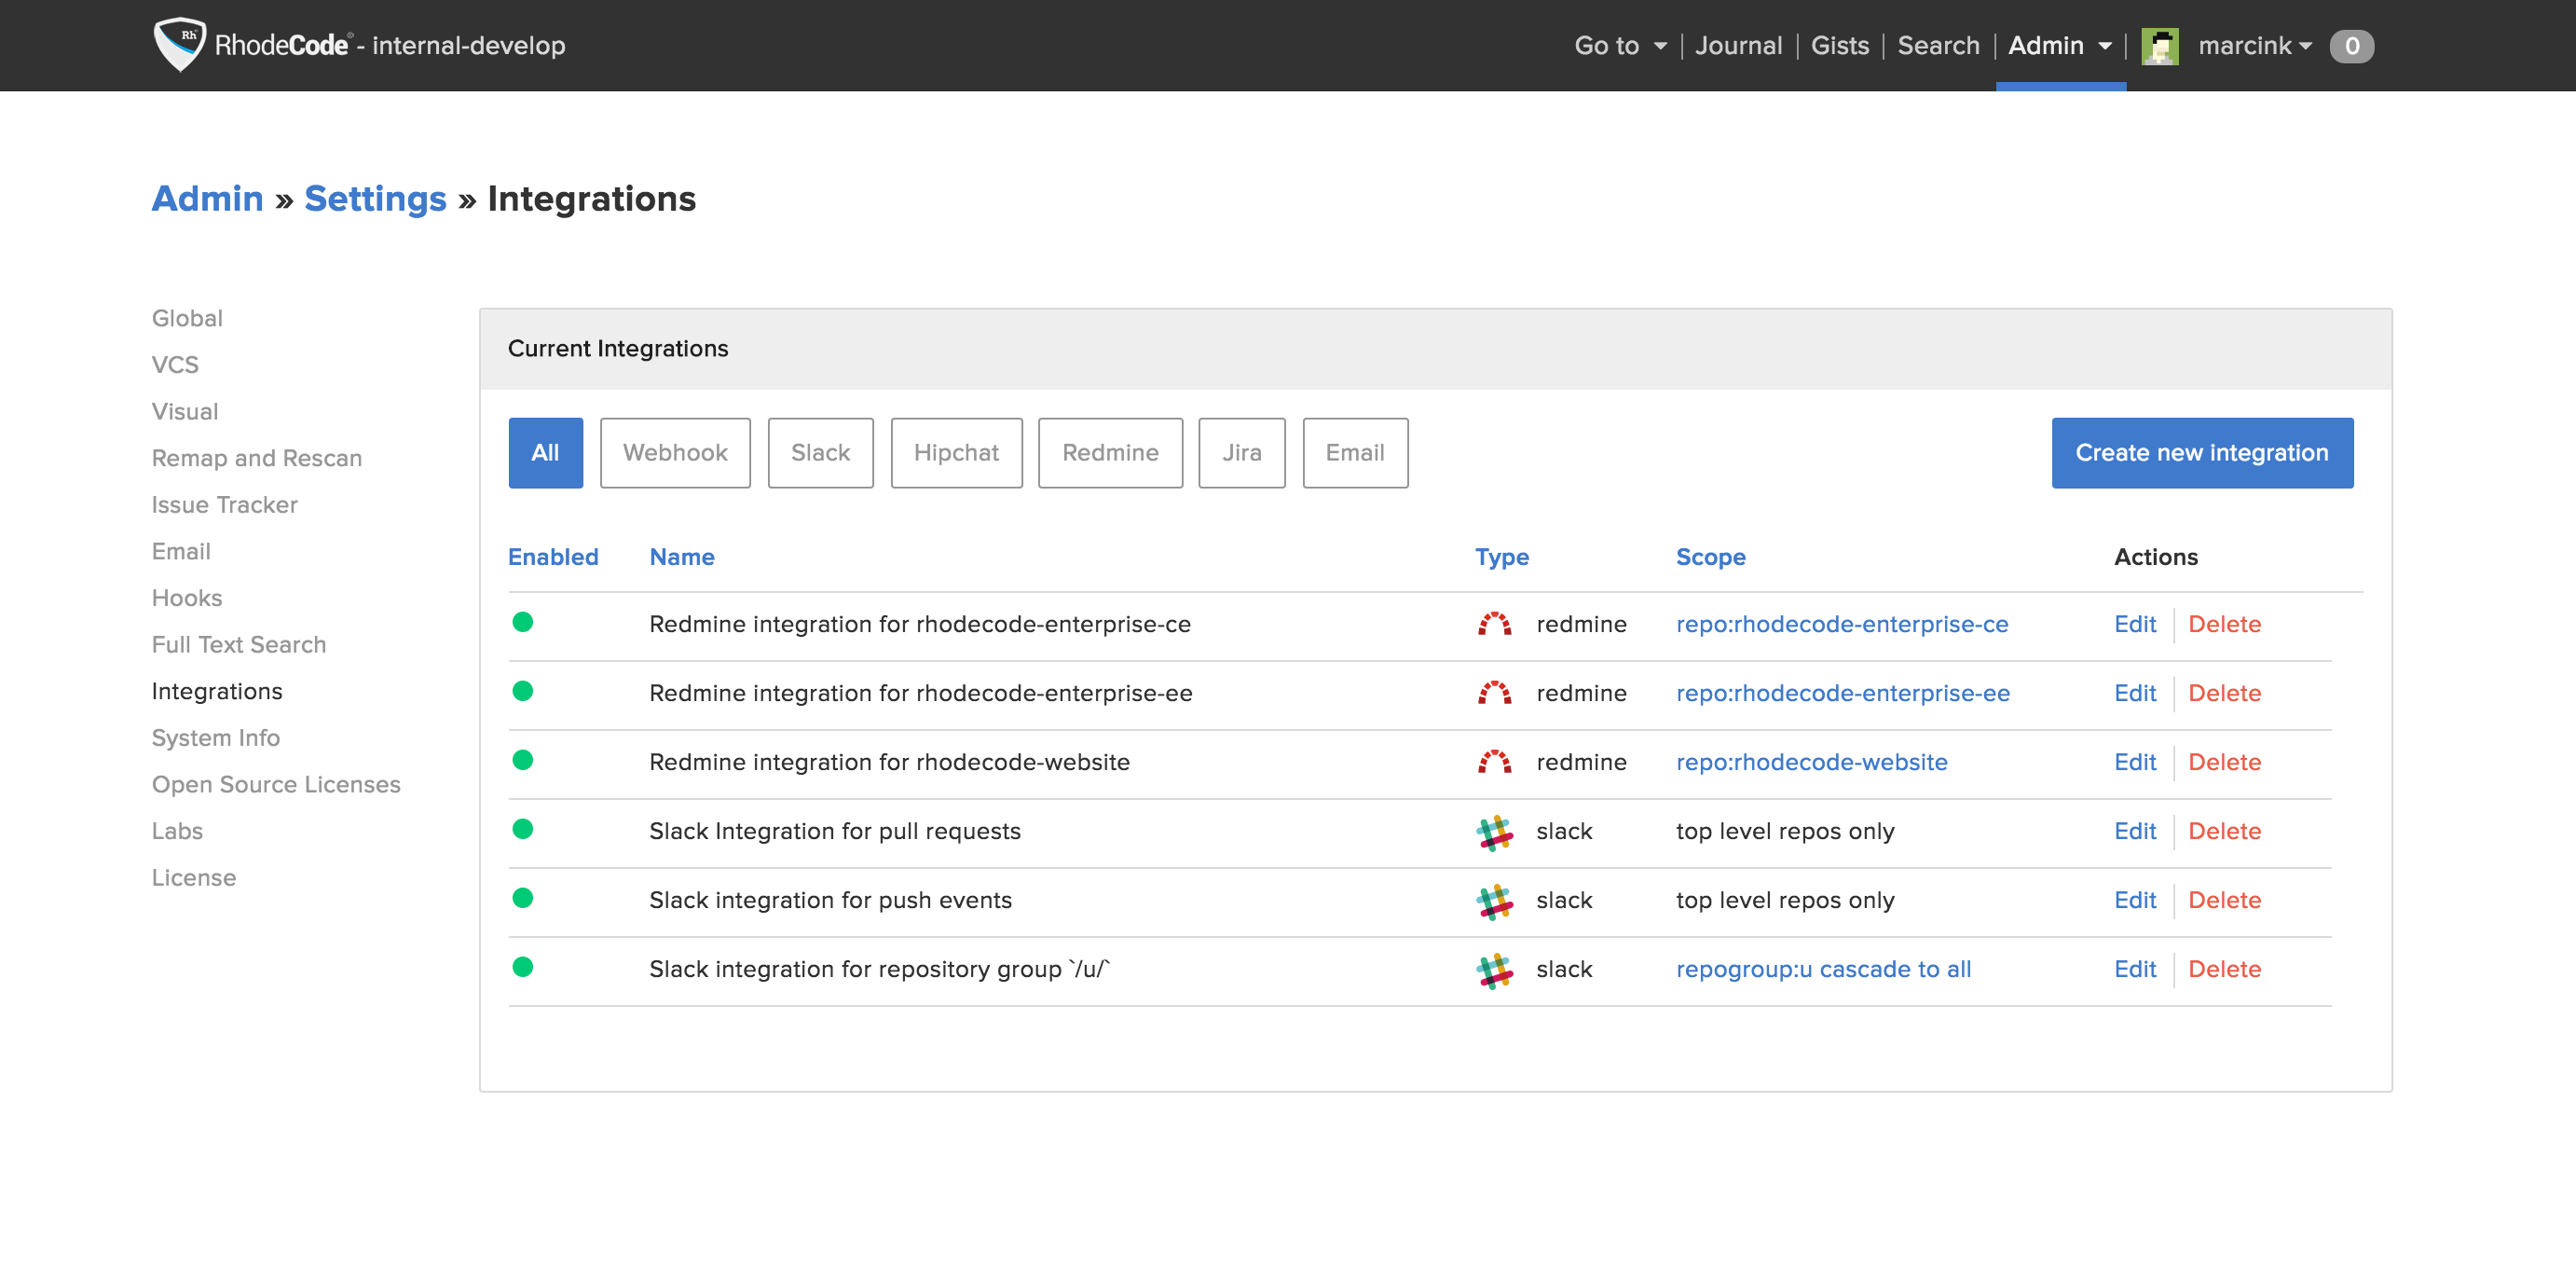Open VCS settings in sidebar
2576x1281 pixels.
click(175, 365)
